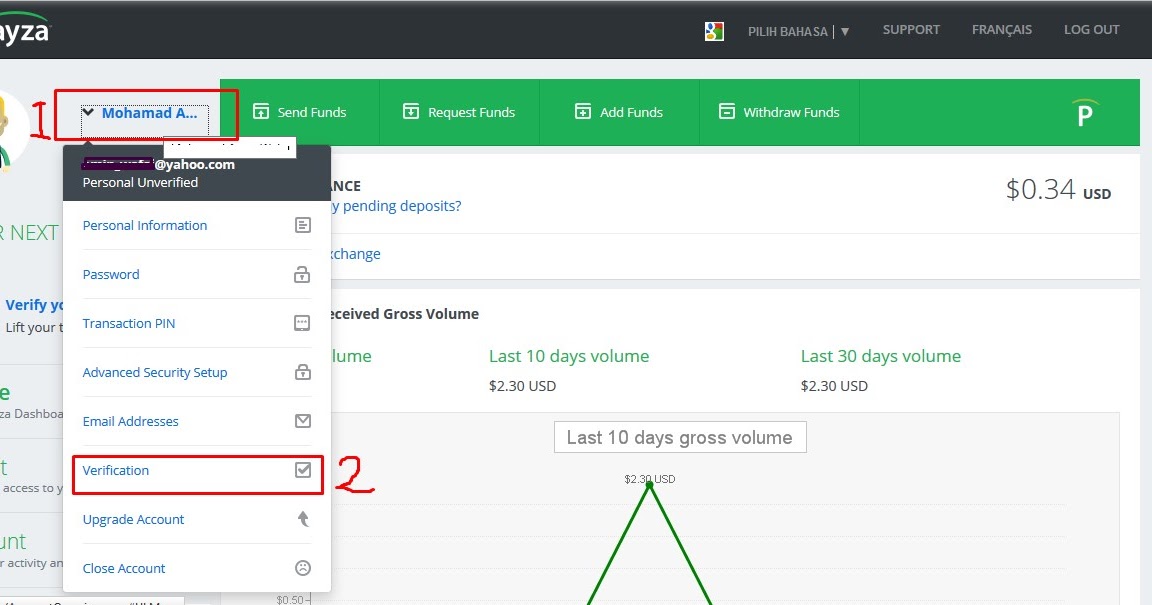Click the Support link in header
The height and width of the screenshot is (605, 1152).
tap(911, 29)
